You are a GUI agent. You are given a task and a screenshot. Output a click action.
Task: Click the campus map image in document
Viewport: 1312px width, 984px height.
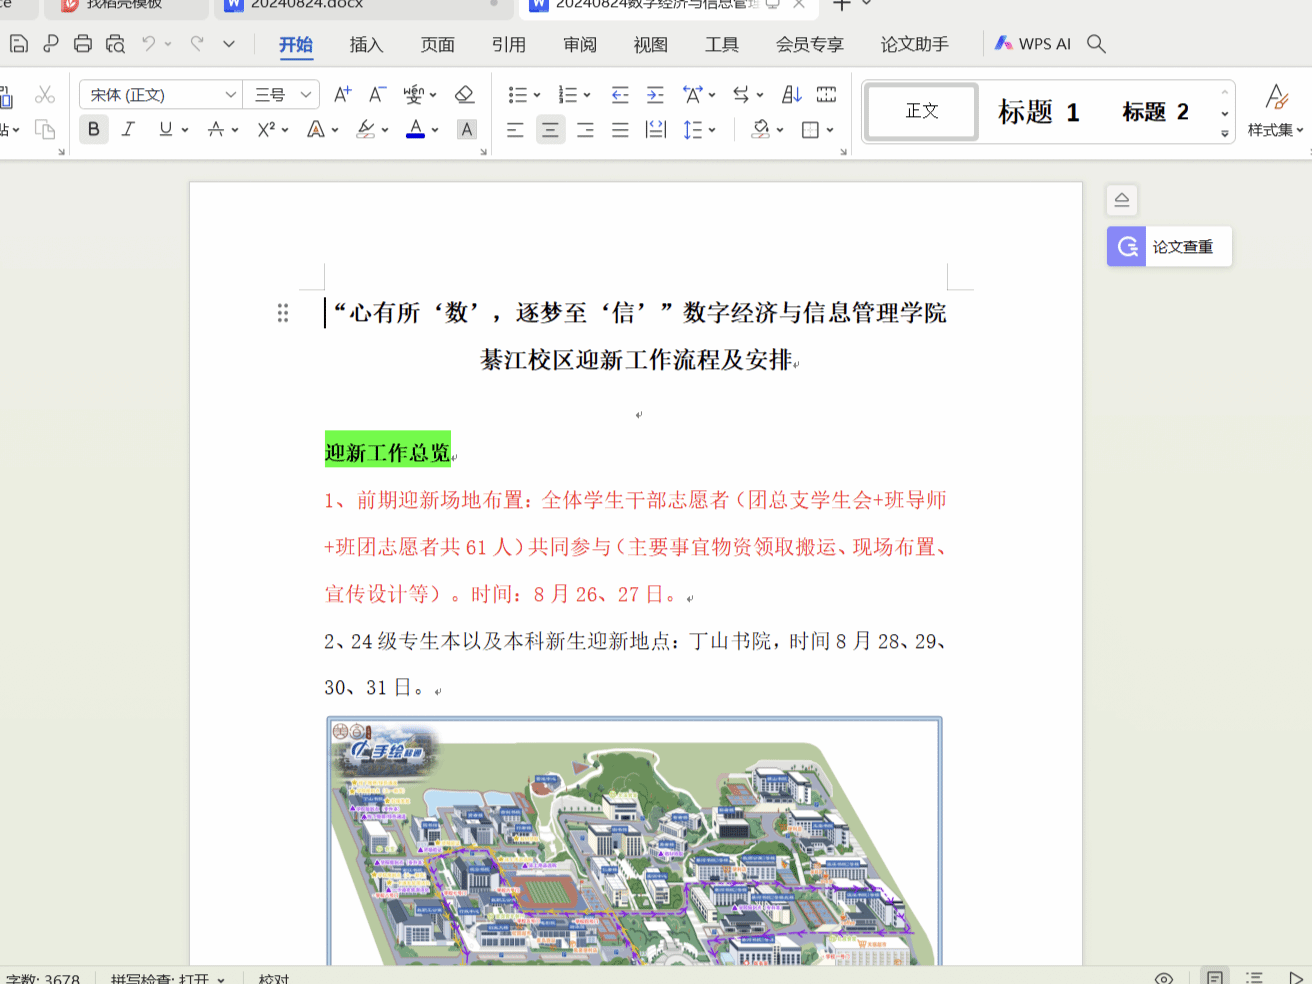(x=634, y=840)
